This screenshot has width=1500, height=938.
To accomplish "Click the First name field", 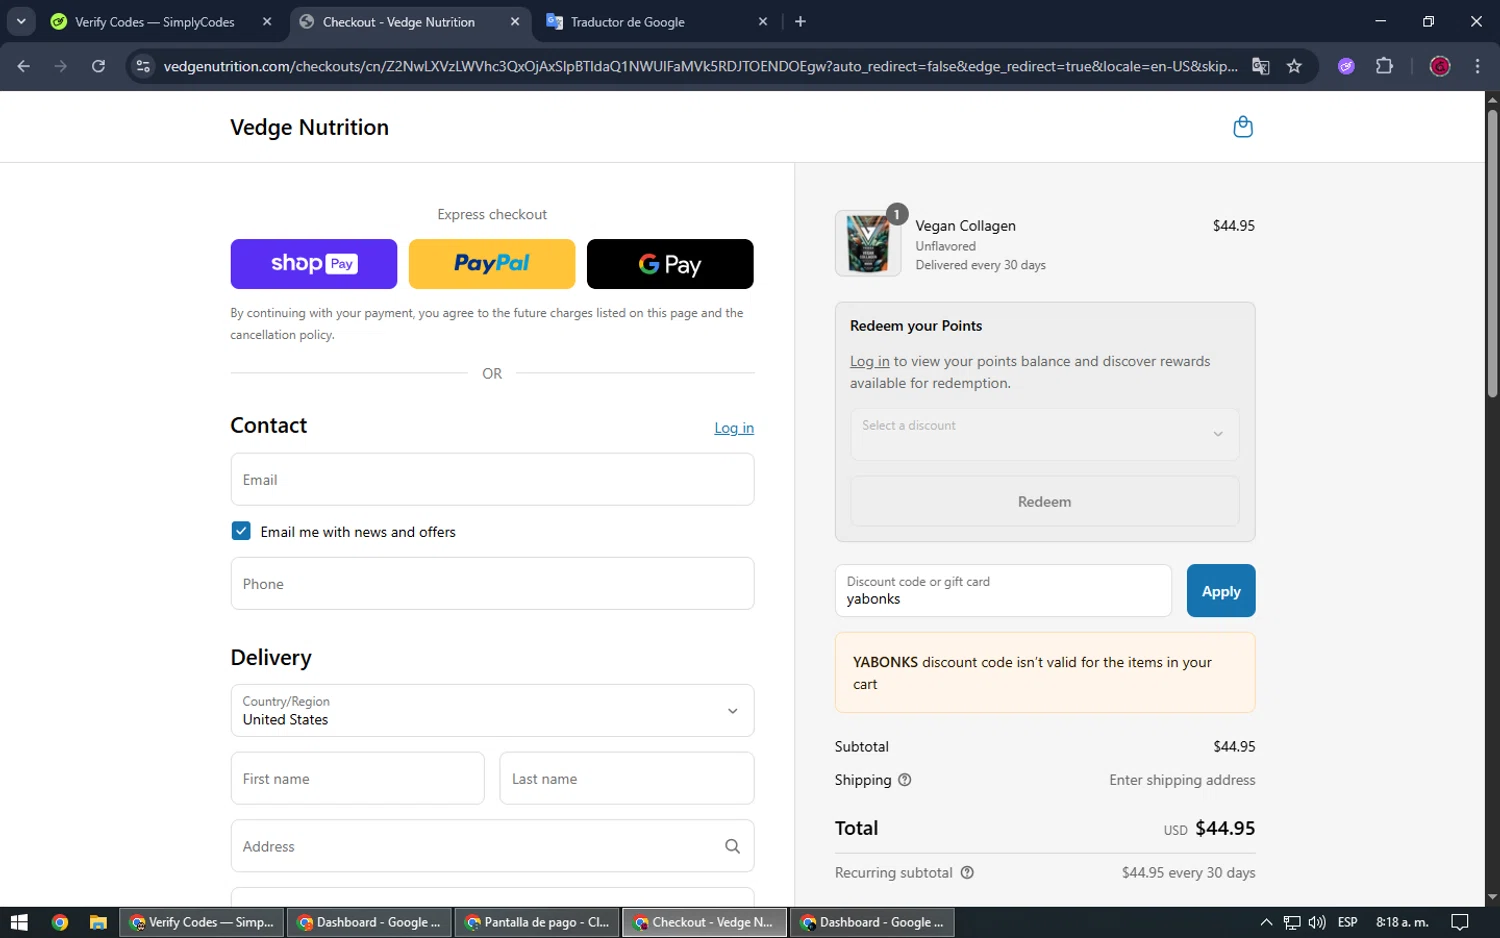I will coord(357,779).
